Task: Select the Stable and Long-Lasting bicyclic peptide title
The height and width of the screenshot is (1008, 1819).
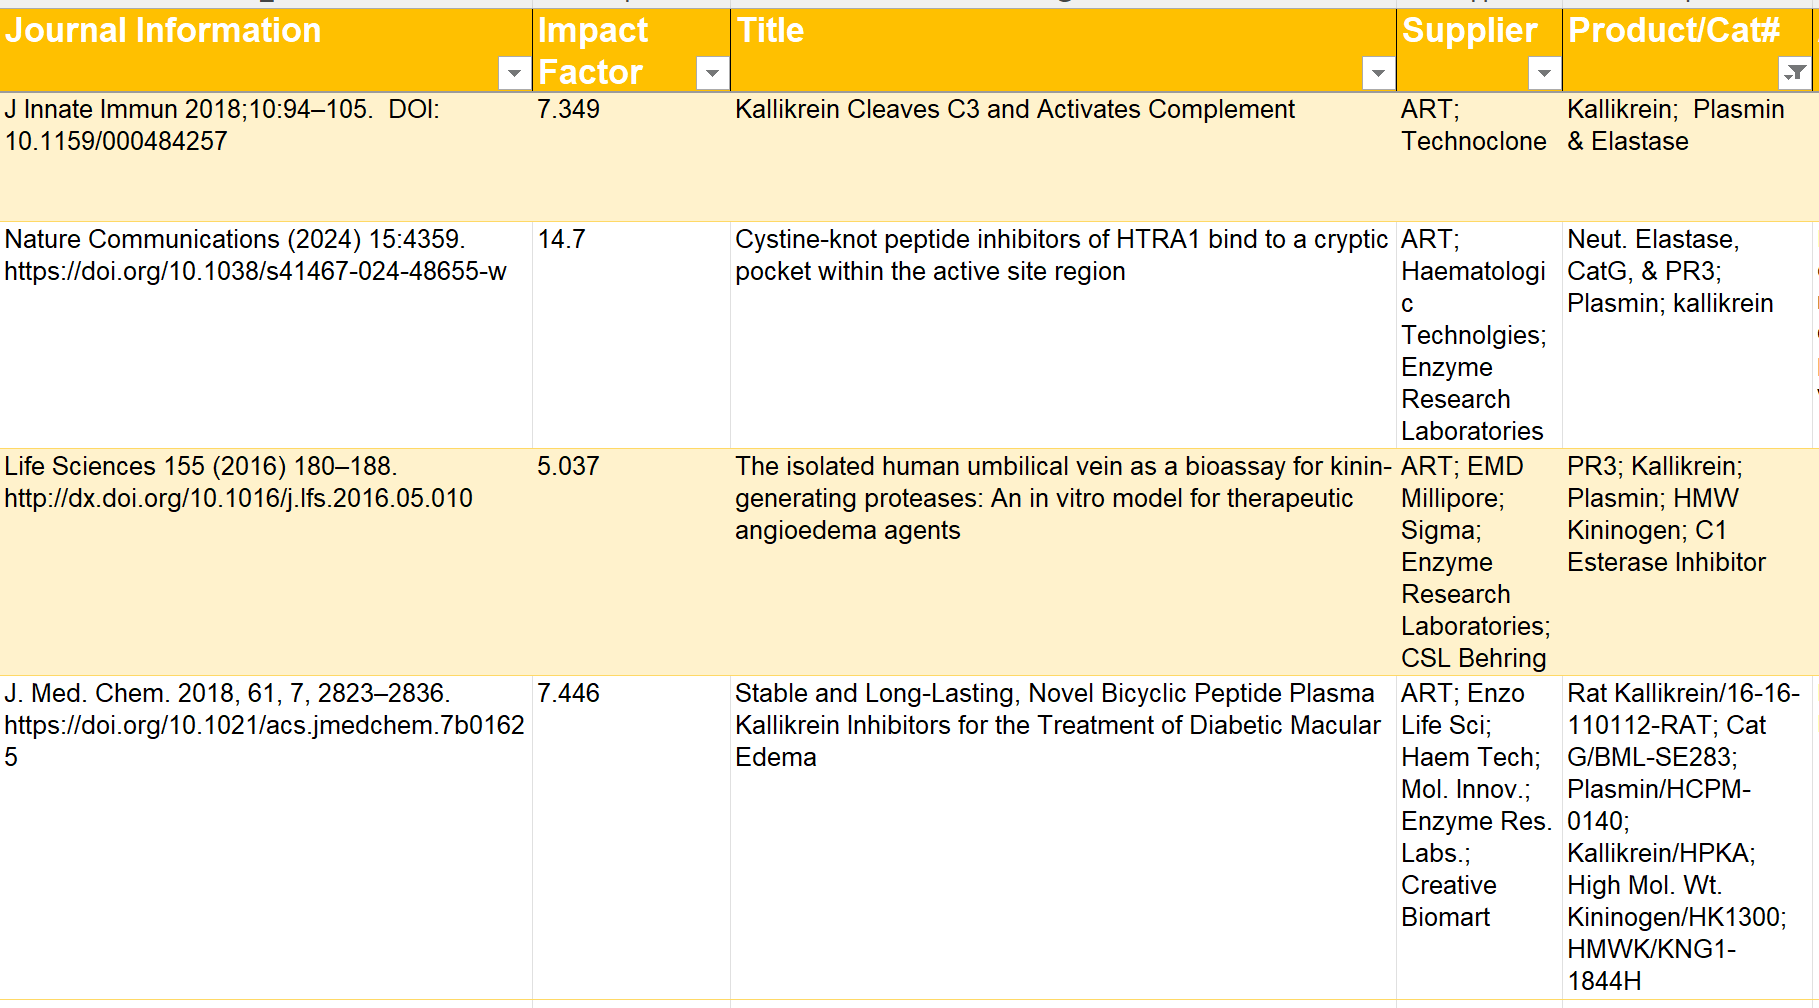Action: pyautogui.click(x=1056, y=725)
